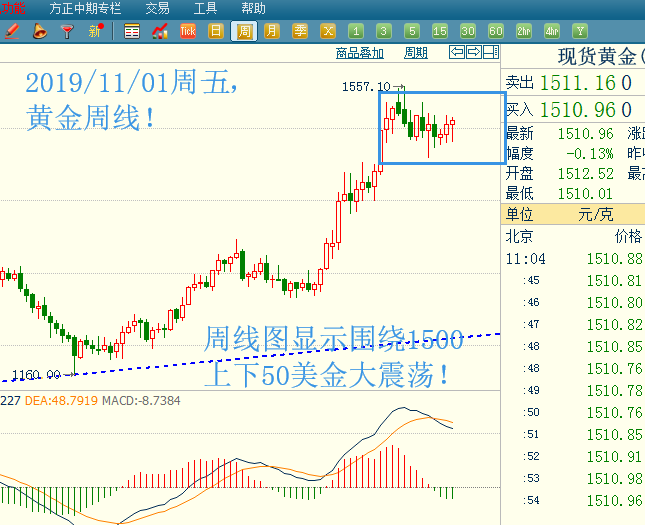Click the 商品叠加 link
The width and height of the screenshot is (645, 525).
click(x=360, y=53)
